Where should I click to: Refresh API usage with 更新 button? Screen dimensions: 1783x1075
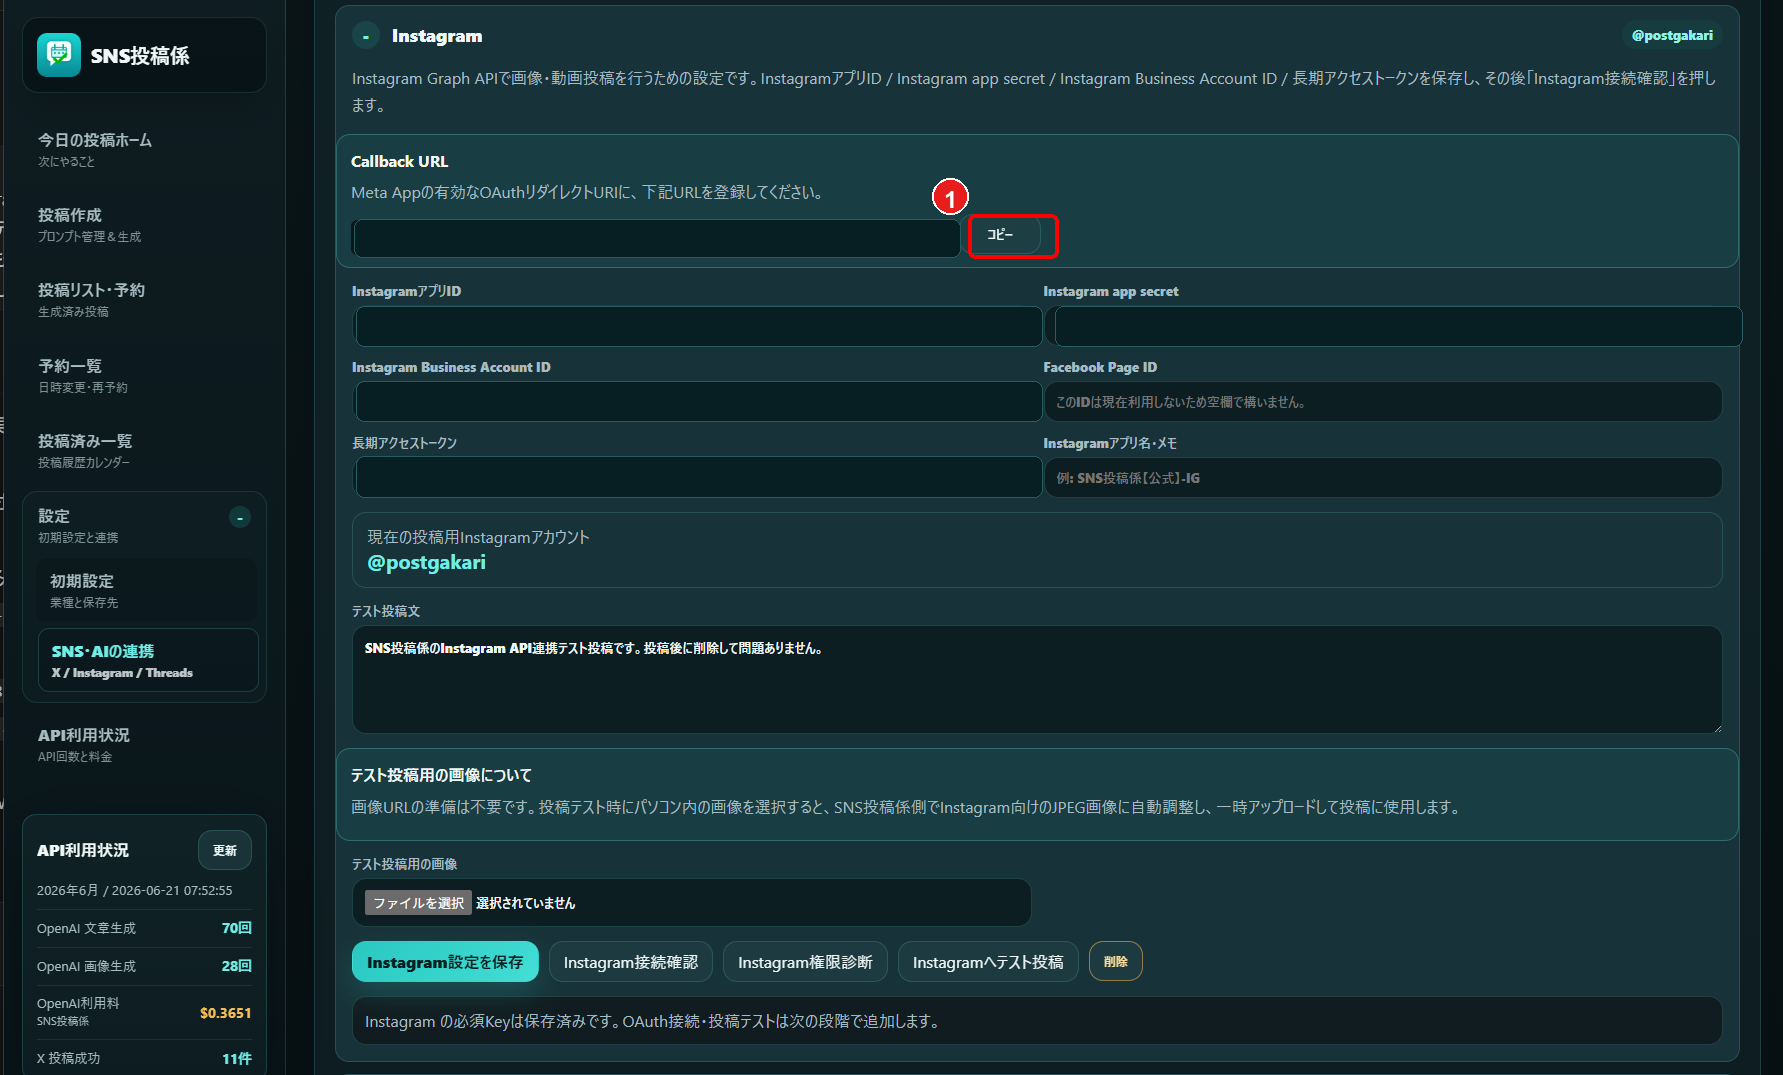tap(225, 850)
